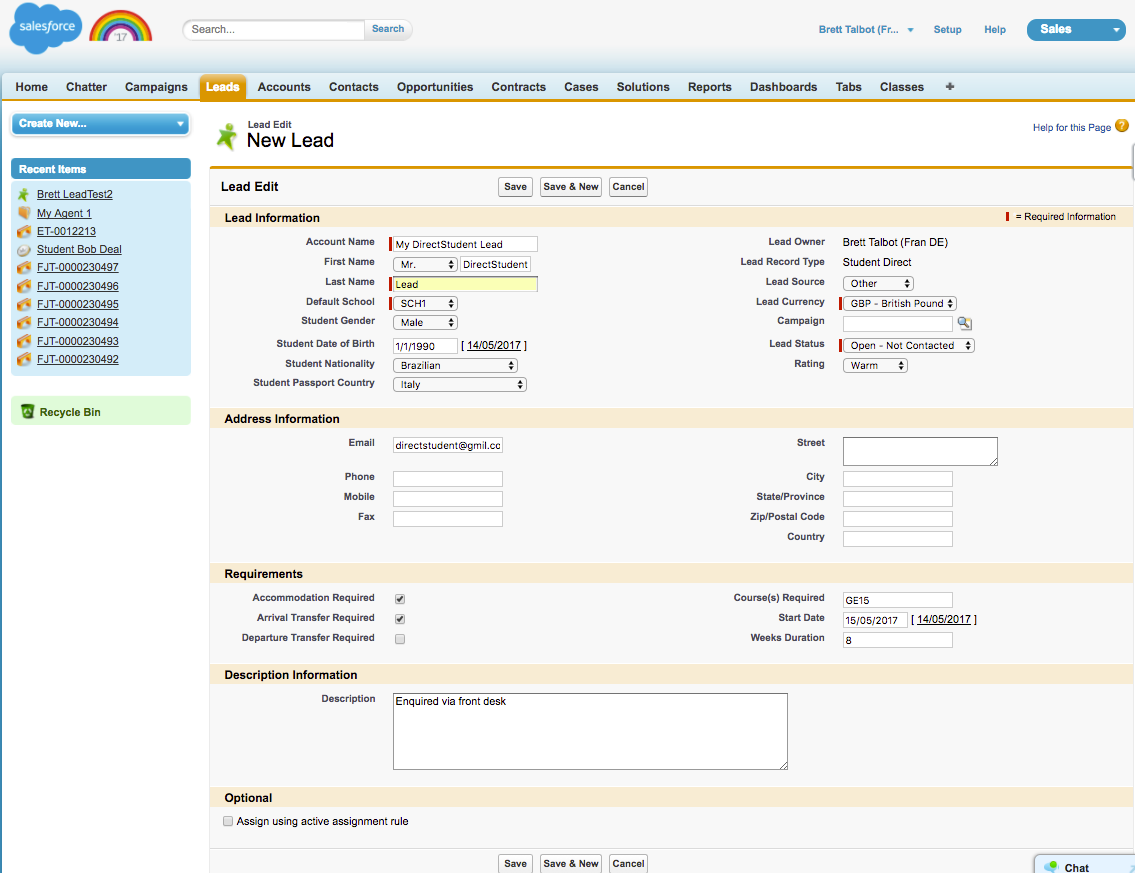The width and height of the screenshot is (1135, 873).
Task: Click the Chat bubble icon
Action: pyautogui.click(x=1050, y=866)
